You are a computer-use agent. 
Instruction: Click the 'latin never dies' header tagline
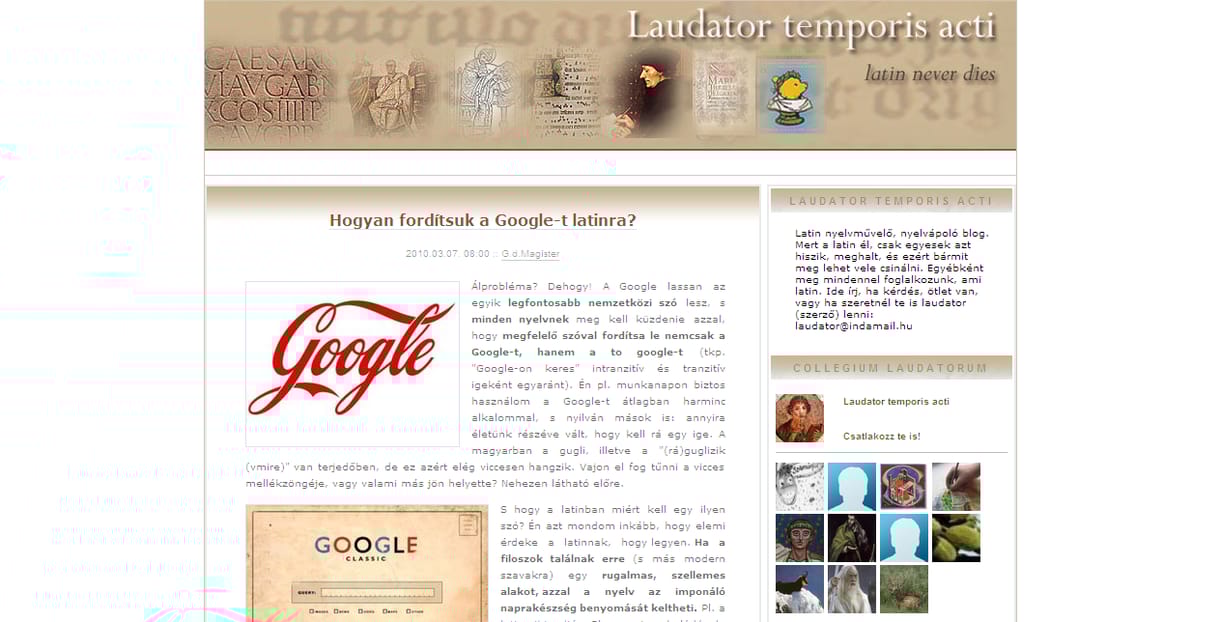pyautogui.click(x=930, y=72)
